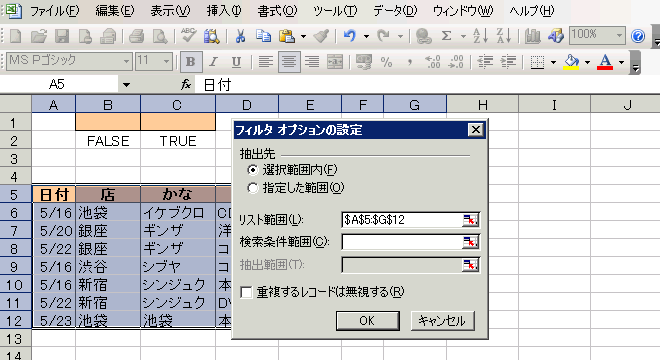Collapse dialog via リスト範囲 range selector button
Viewport: 660px width, 360px height.
click(470, 220)
